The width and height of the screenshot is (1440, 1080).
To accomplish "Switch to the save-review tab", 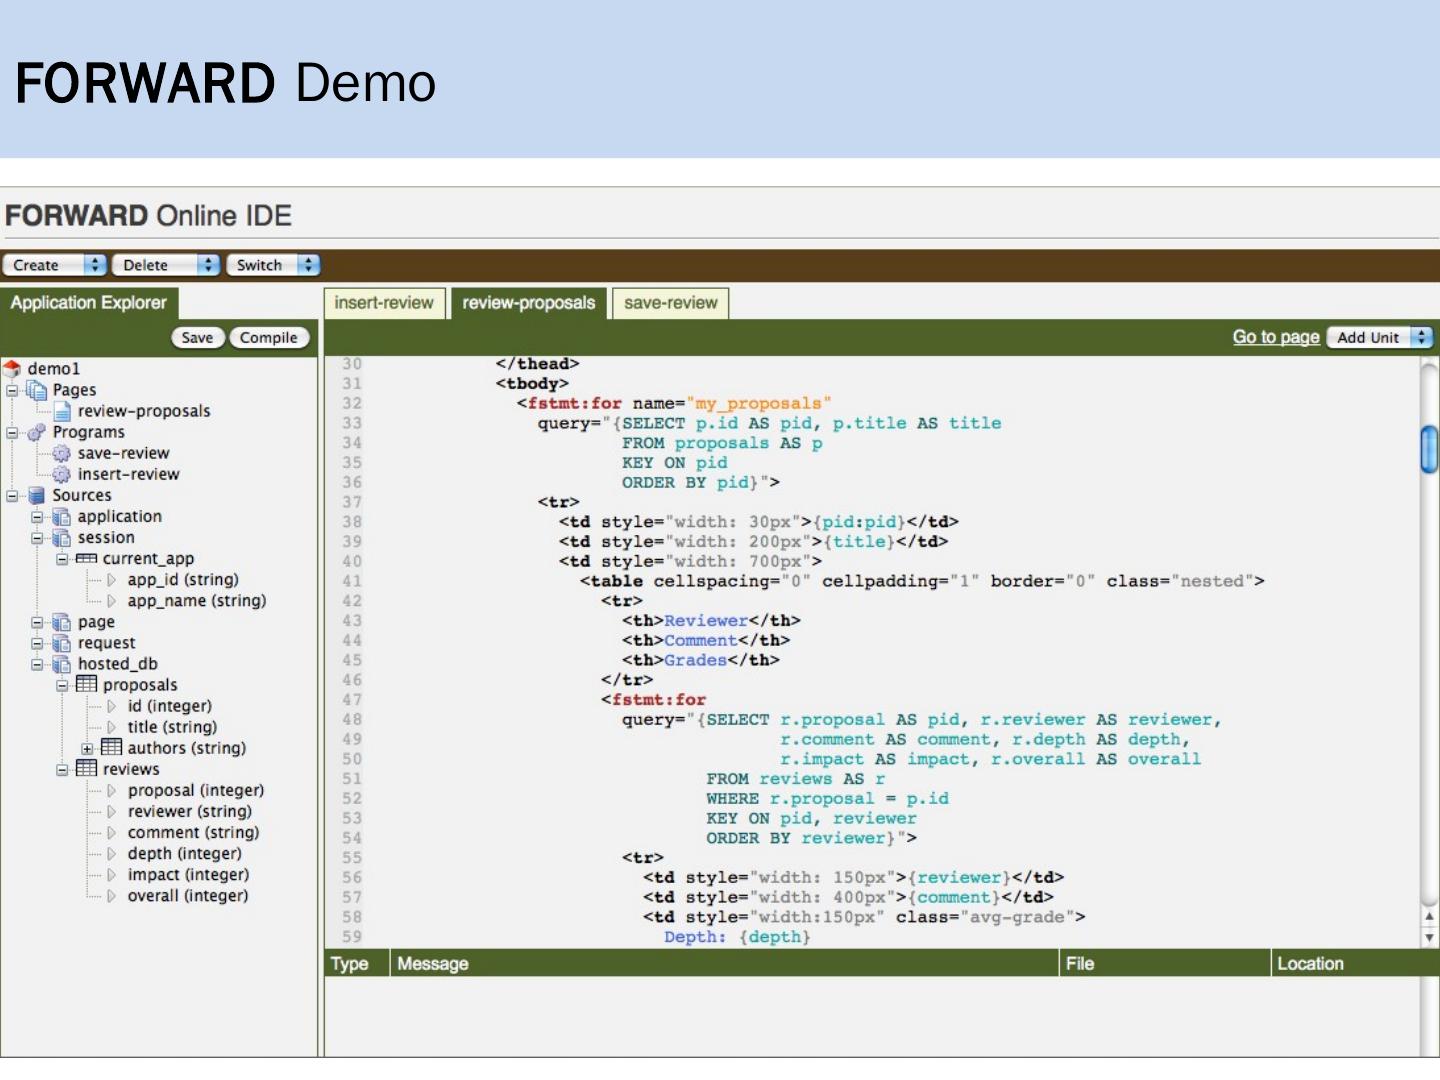I will (670, 303).
